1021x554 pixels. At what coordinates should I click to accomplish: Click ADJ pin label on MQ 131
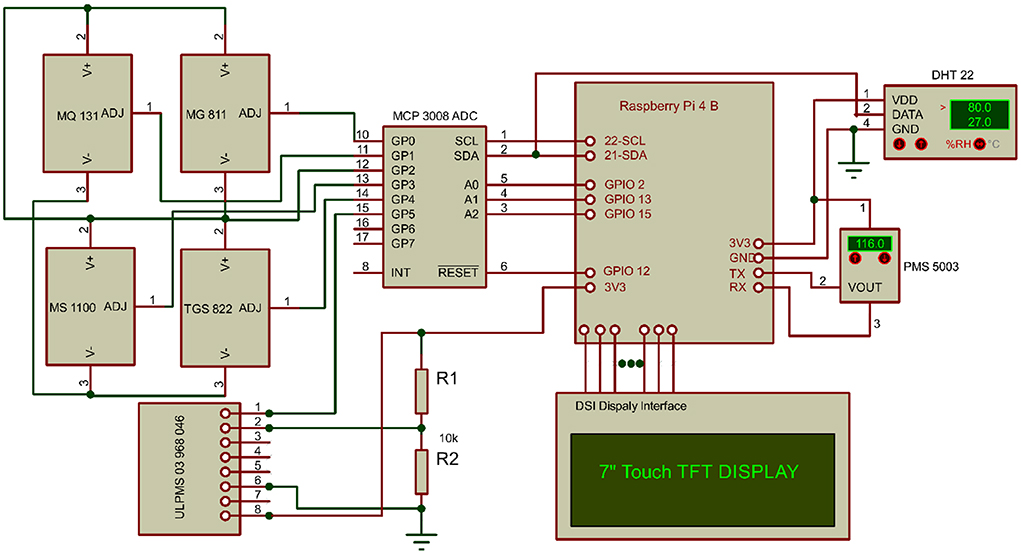coord(113,113)
